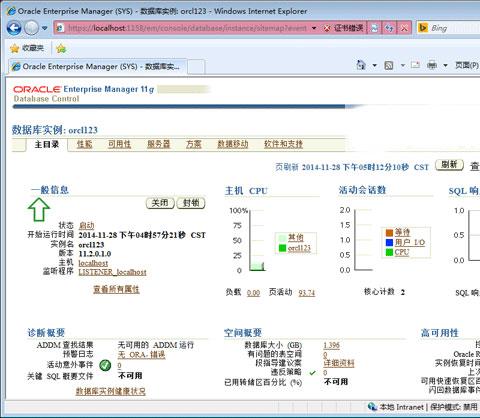480x418 pixels.
Task: Open the localhost host link
Action: (x=93, y=263)
